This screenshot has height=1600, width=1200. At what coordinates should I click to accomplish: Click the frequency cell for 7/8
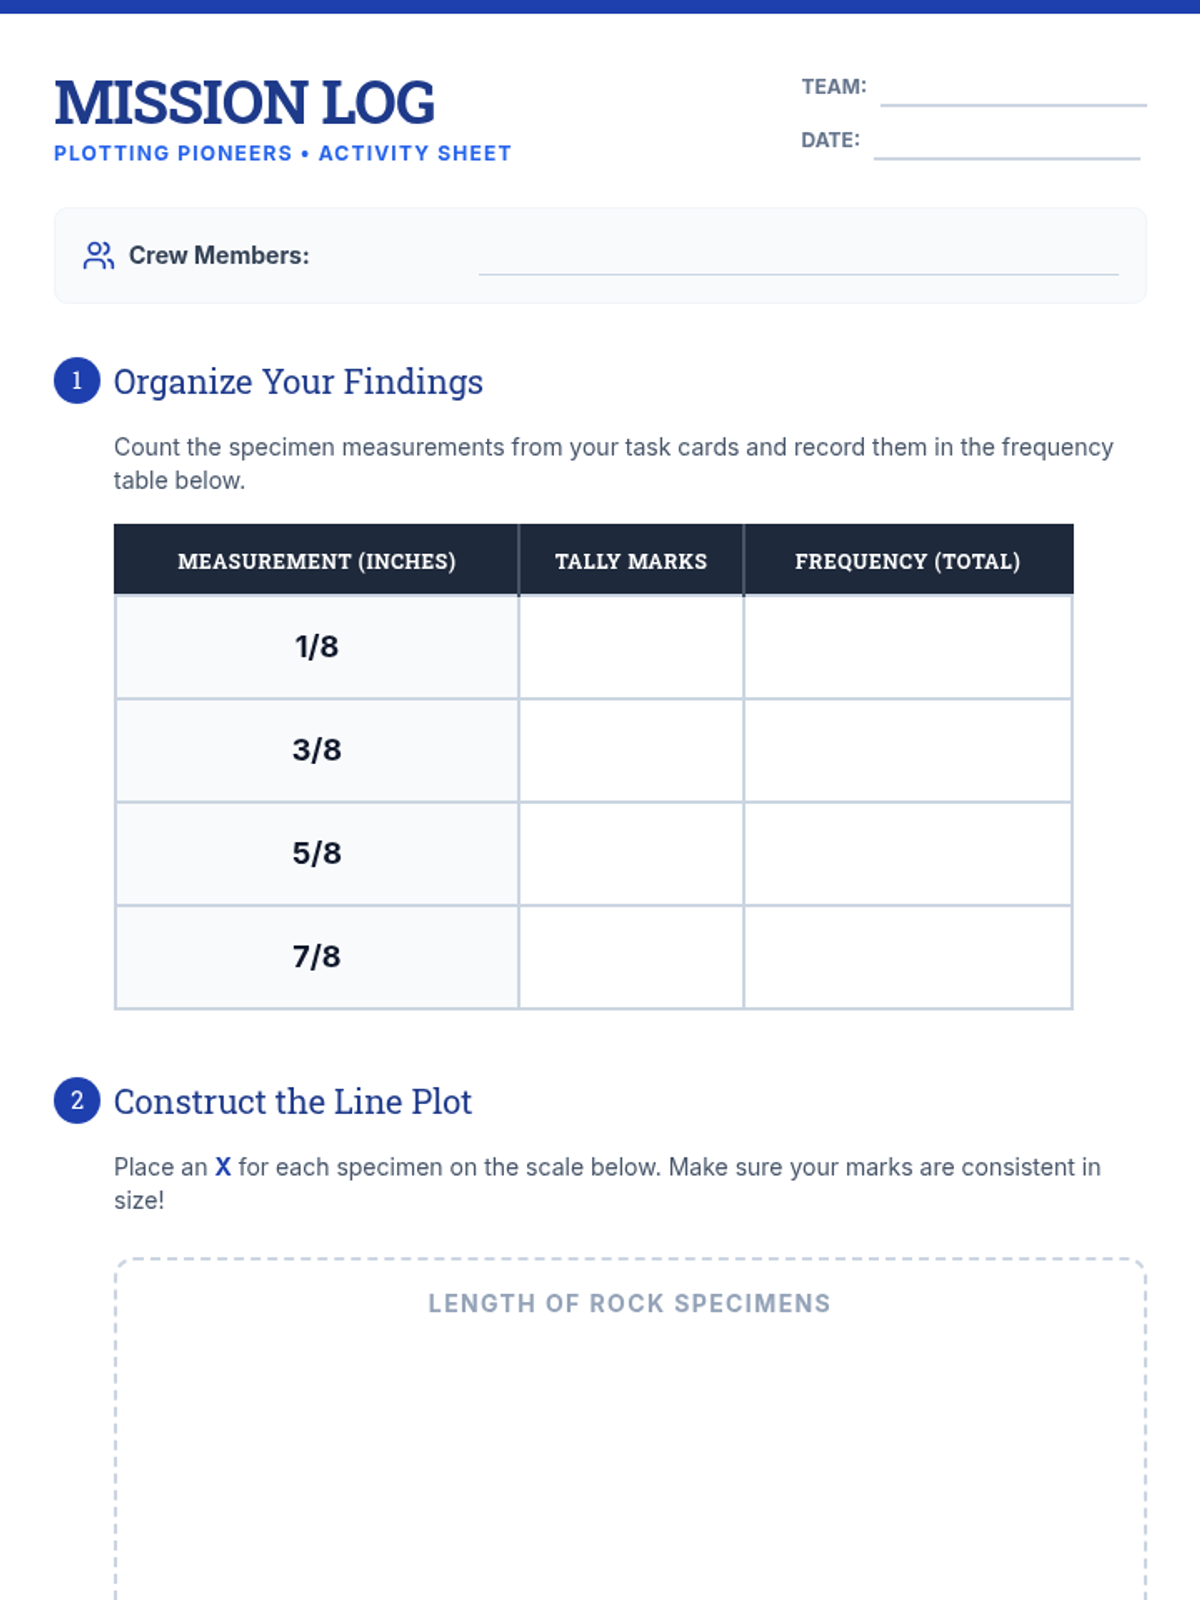(908, 957)
